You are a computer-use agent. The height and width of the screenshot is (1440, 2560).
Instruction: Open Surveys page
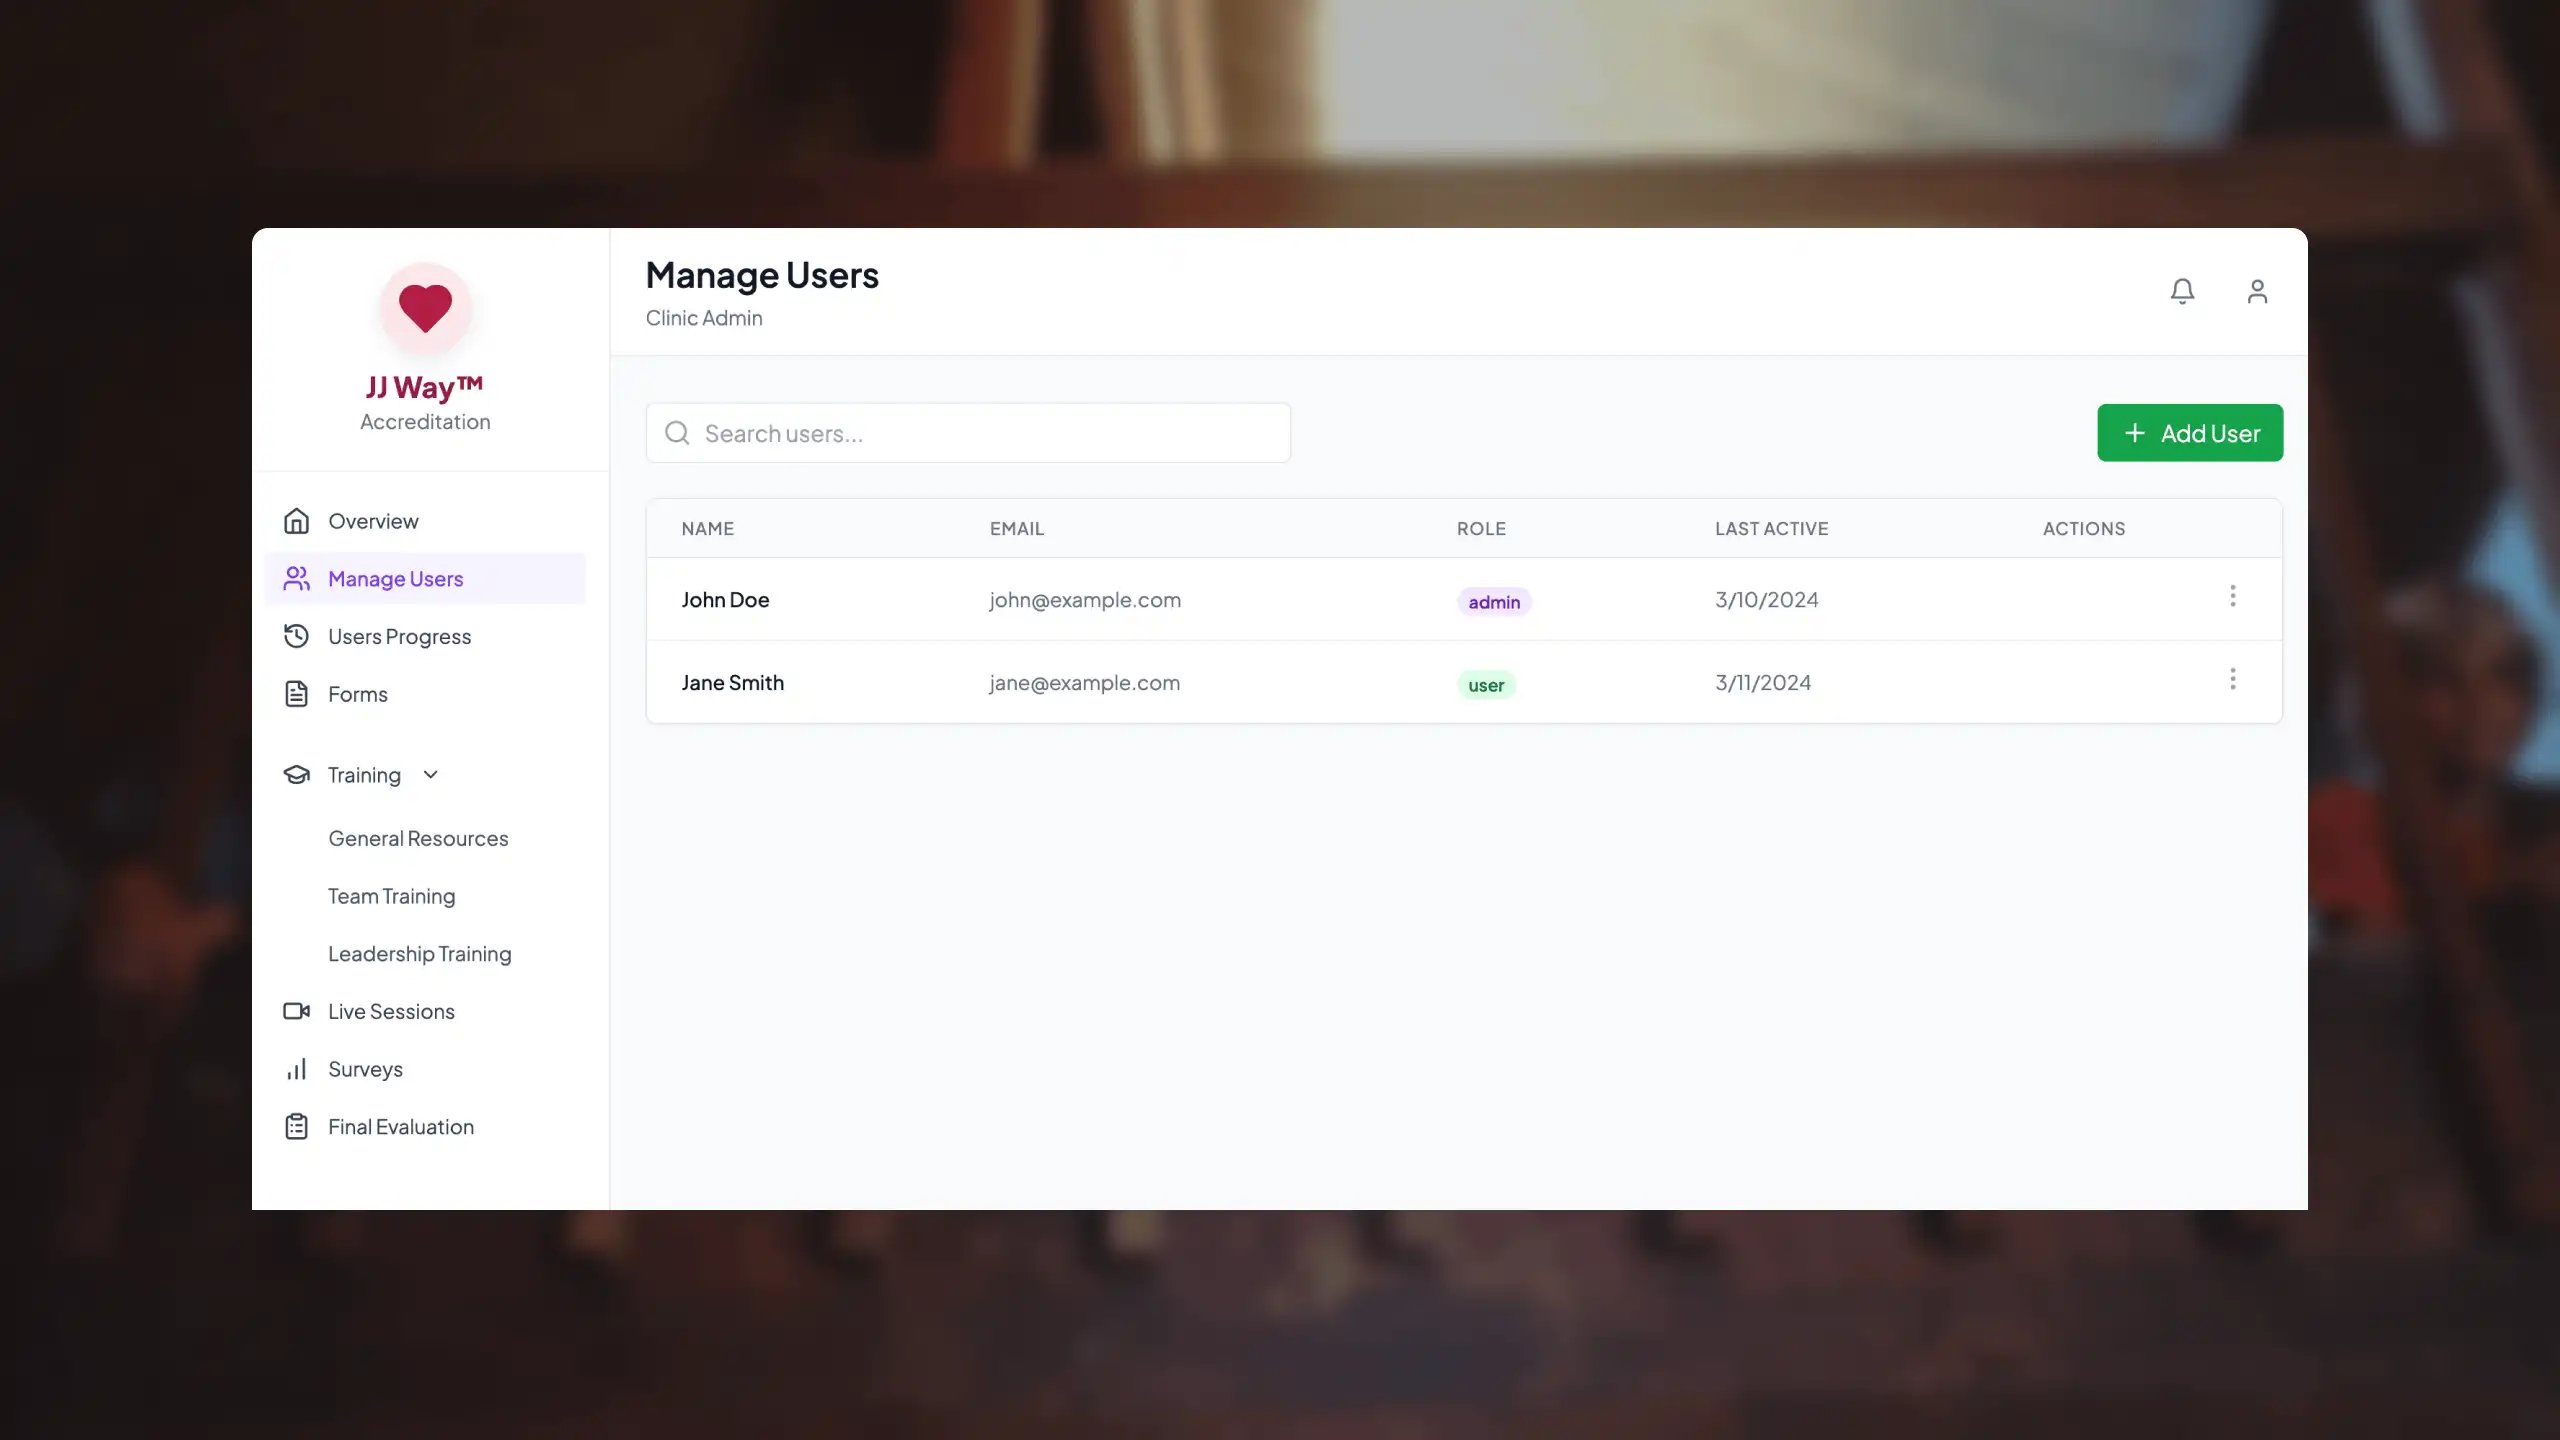coord(425,1069)
